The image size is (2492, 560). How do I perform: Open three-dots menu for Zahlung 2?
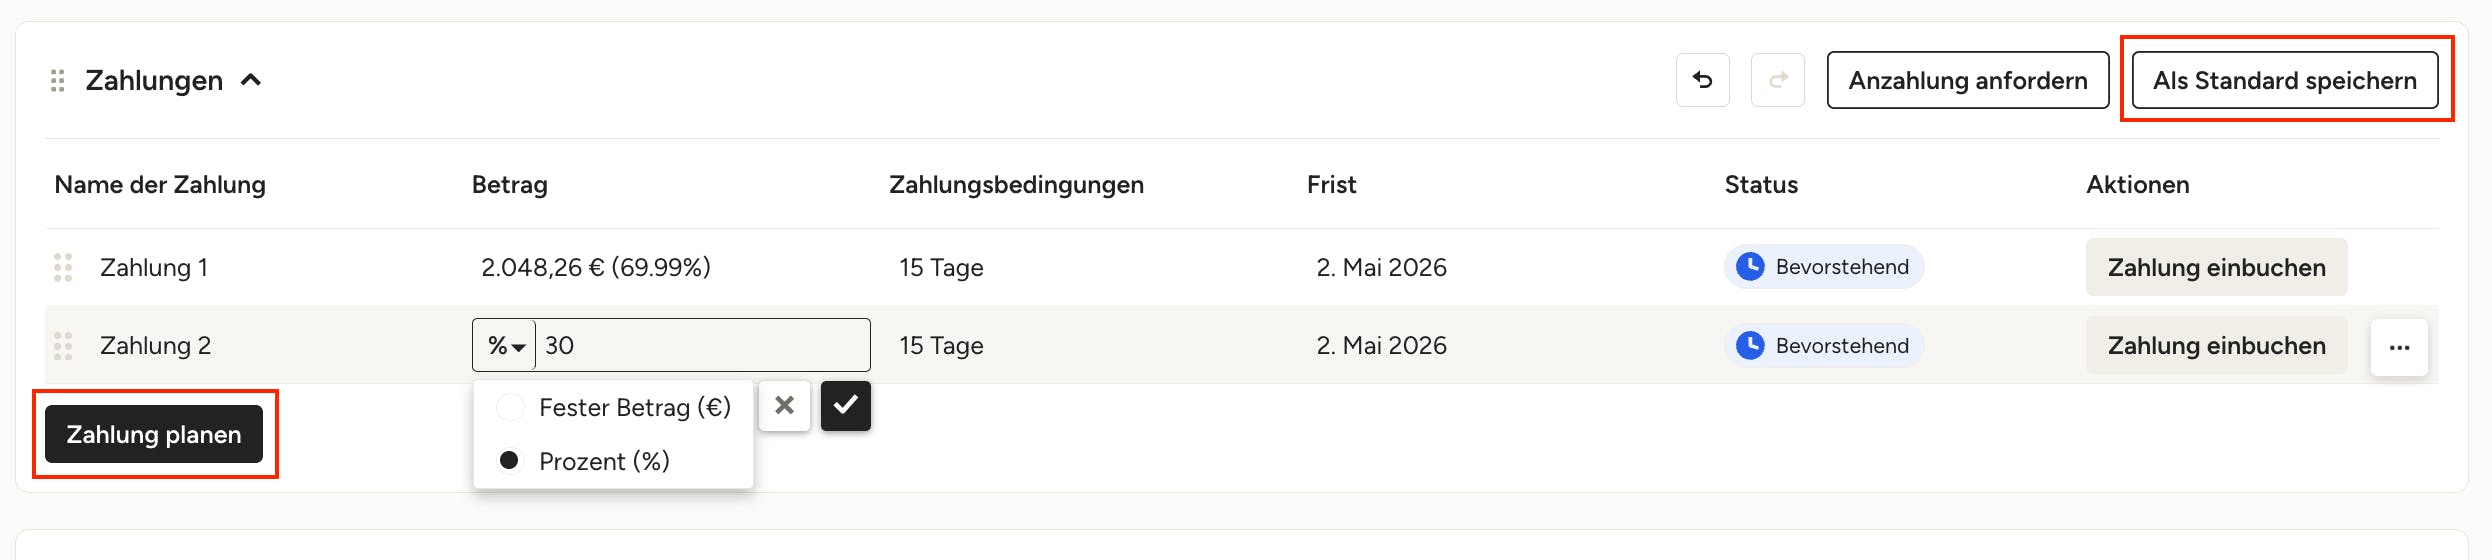(x=2399, y=347)
